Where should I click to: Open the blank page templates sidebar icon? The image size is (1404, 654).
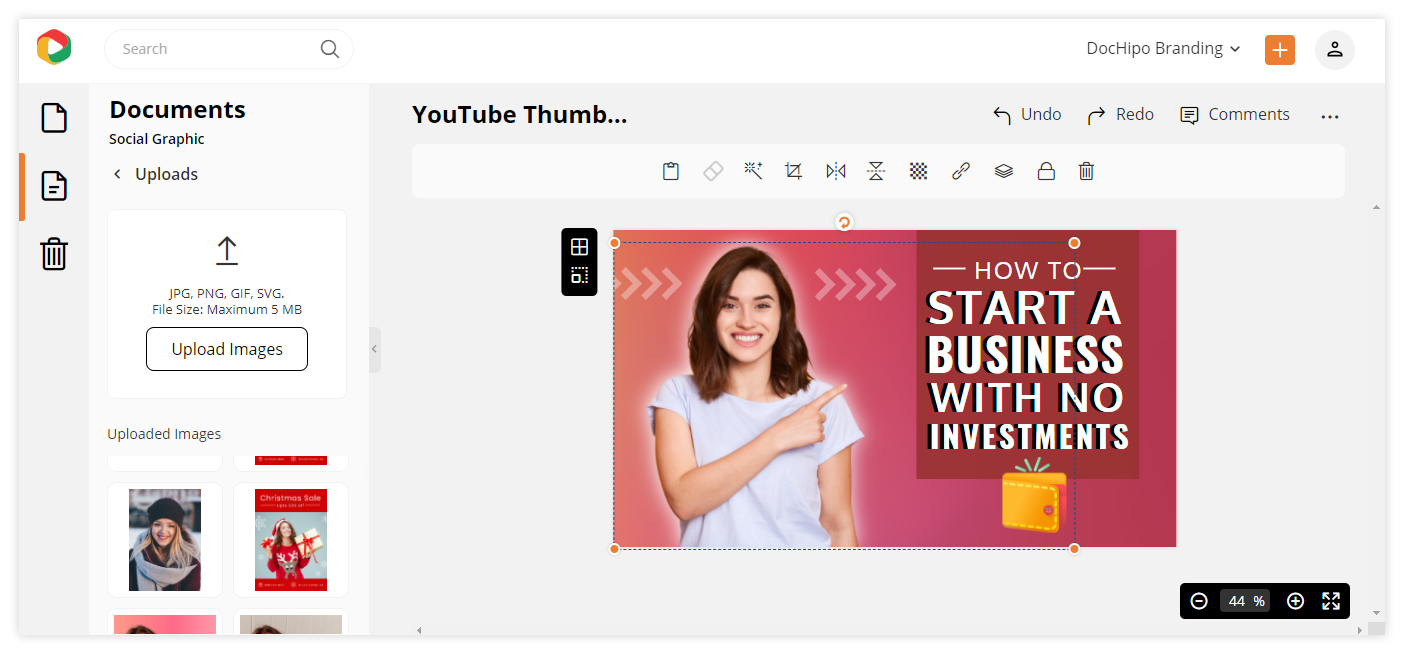coord(54,118)
